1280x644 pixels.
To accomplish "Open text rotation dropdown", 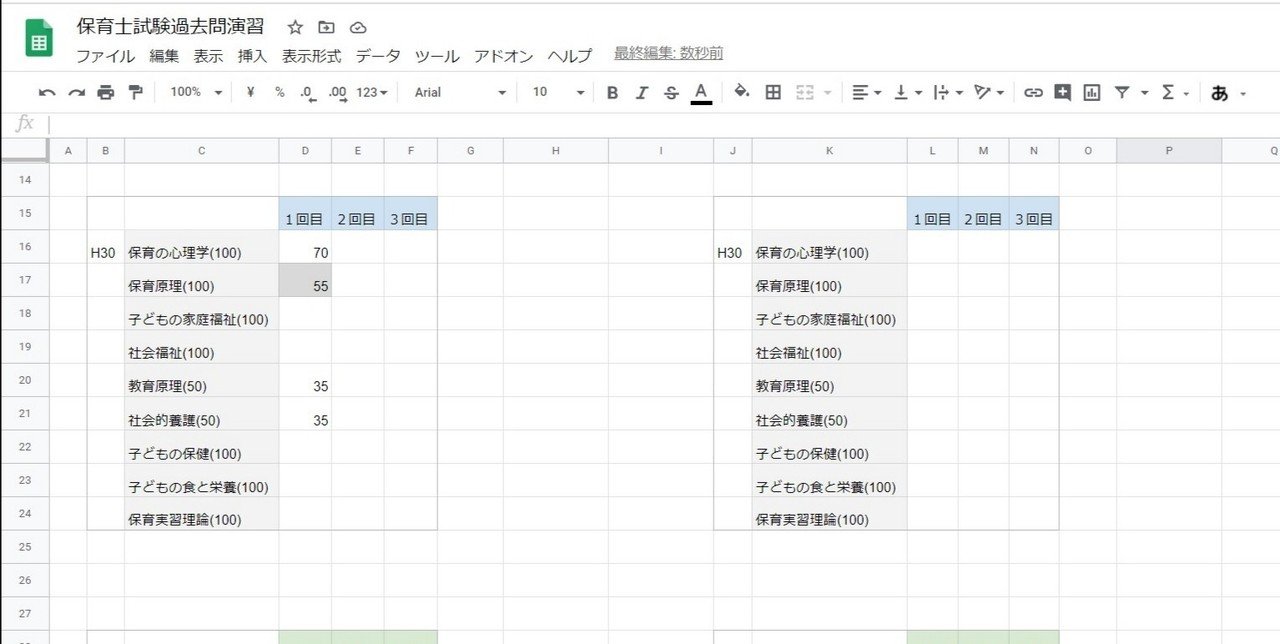I will 988,92.
